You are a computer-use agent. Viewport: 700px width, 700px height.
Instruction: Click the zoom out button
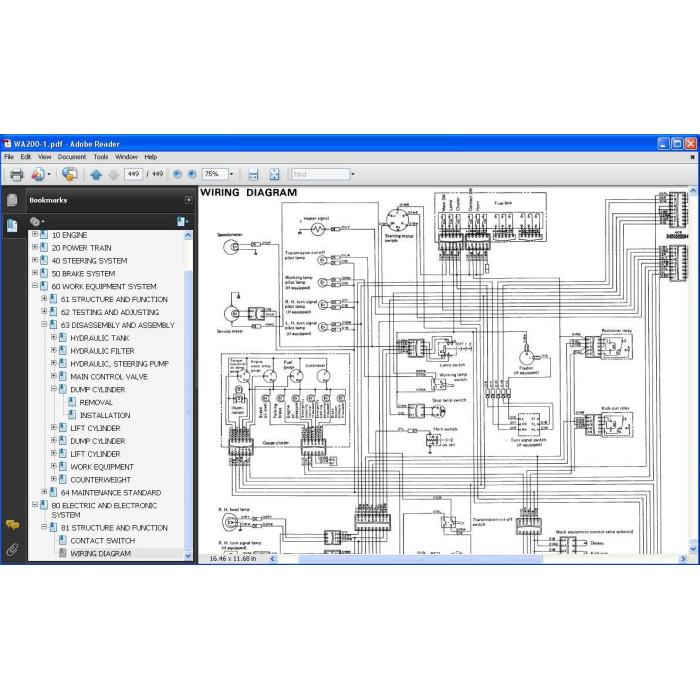coord(177,174)
